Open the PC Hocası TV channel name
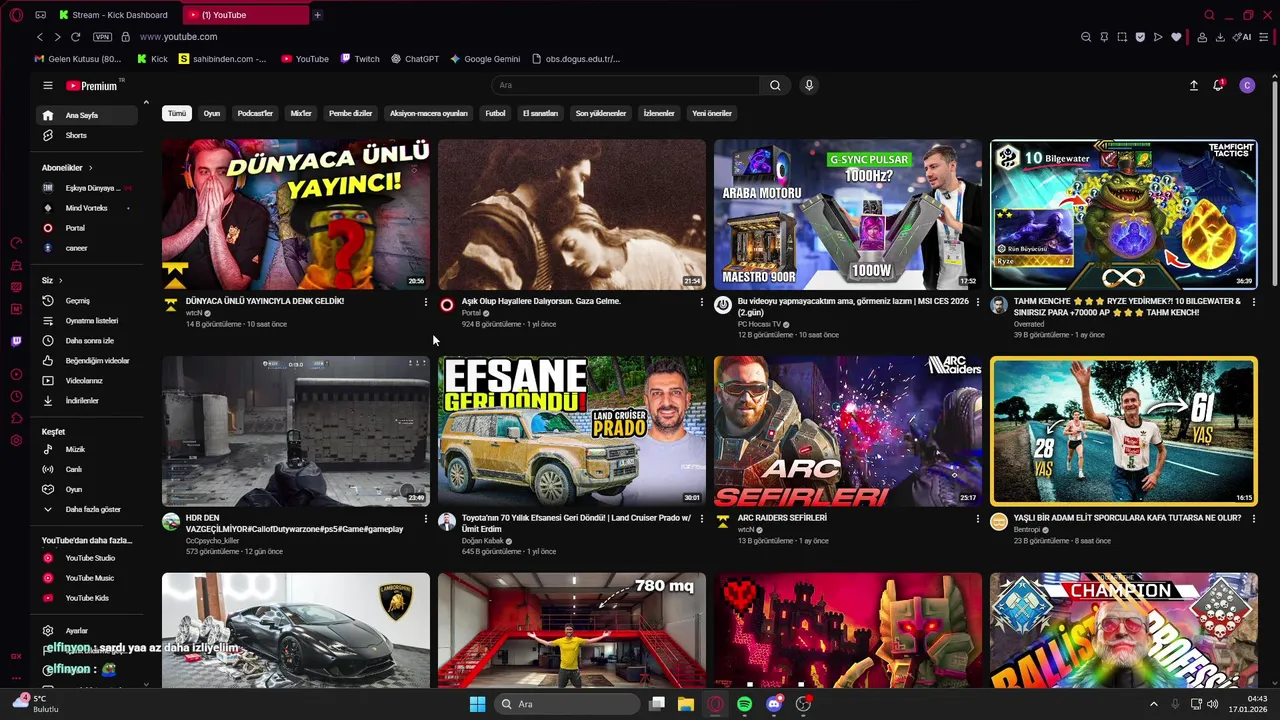Screen dimensions: 1280x720 pyautogui.click(x=759, y=324)
